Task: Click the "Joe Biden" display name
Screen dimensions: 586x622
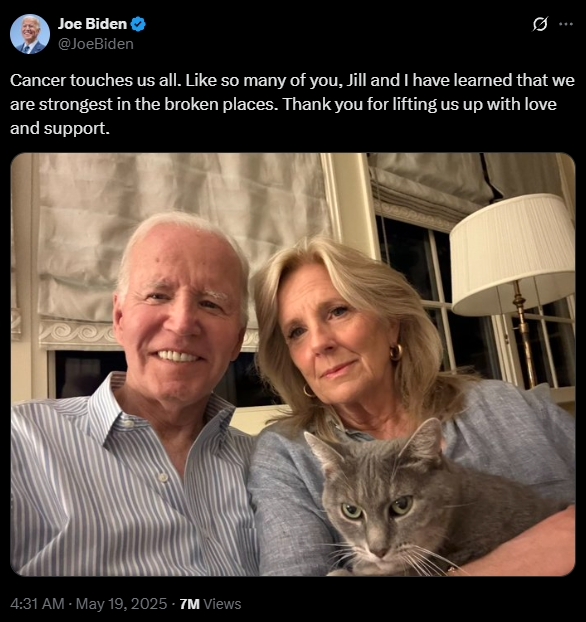Action: [x=92, y=24]
